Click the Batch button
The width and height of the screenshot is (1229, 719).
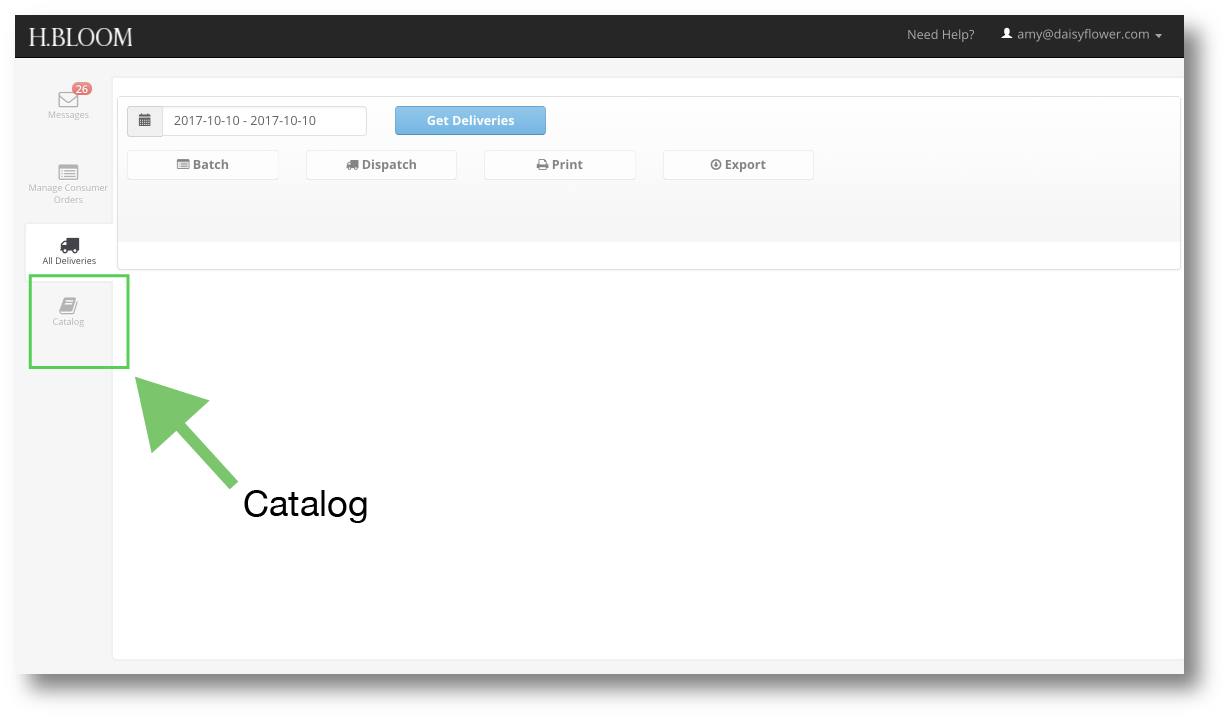(203, 165)
